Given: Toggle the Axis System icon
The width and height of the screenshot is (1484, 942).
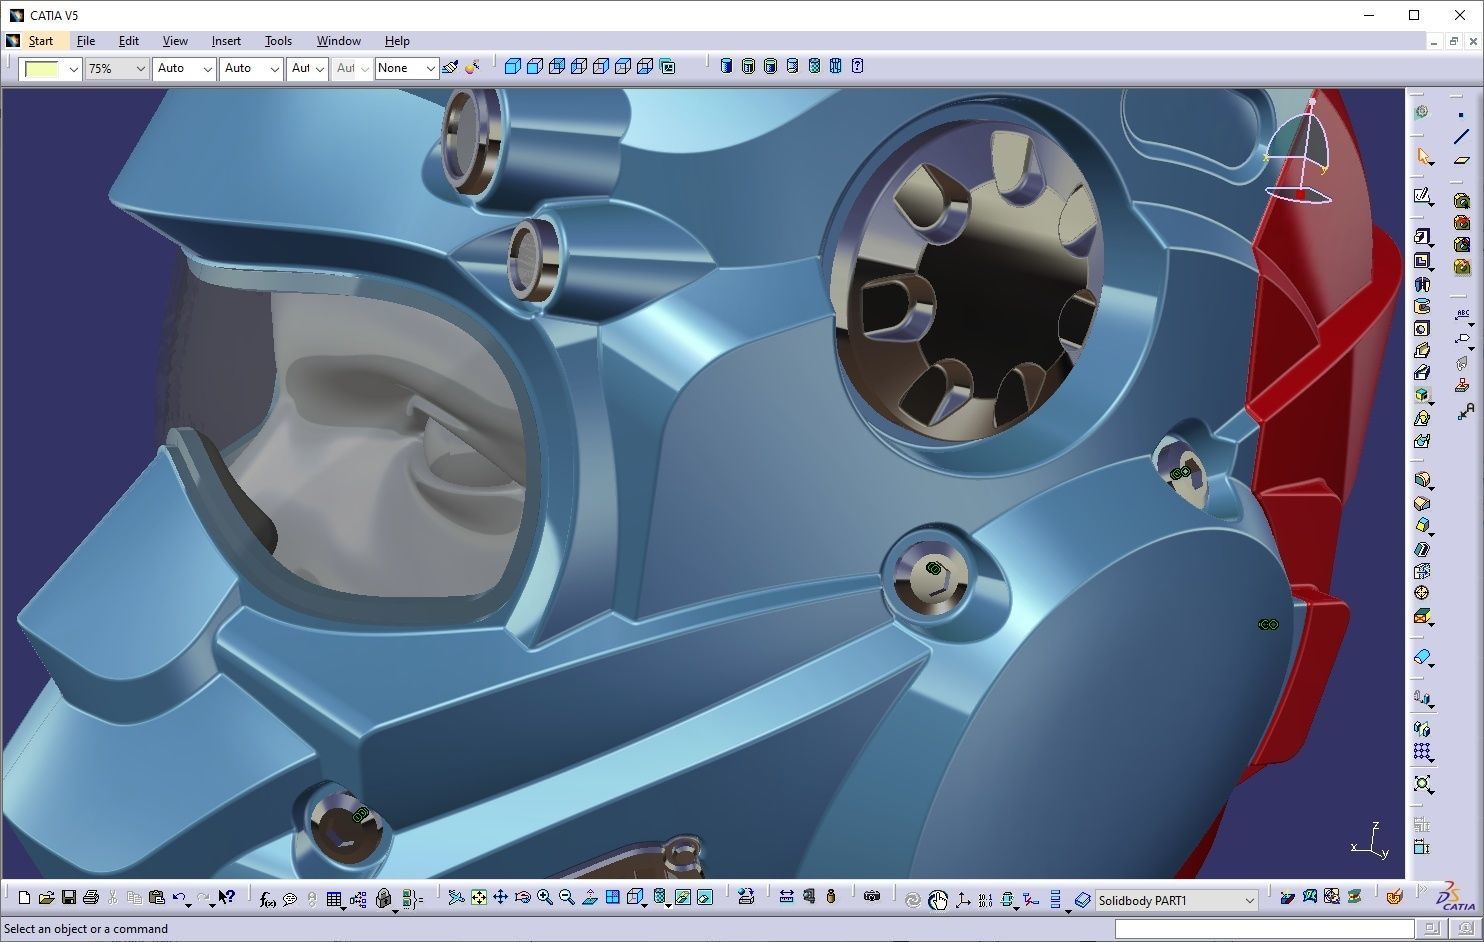Looking at the screenshot, I should (x=963, y=900).
